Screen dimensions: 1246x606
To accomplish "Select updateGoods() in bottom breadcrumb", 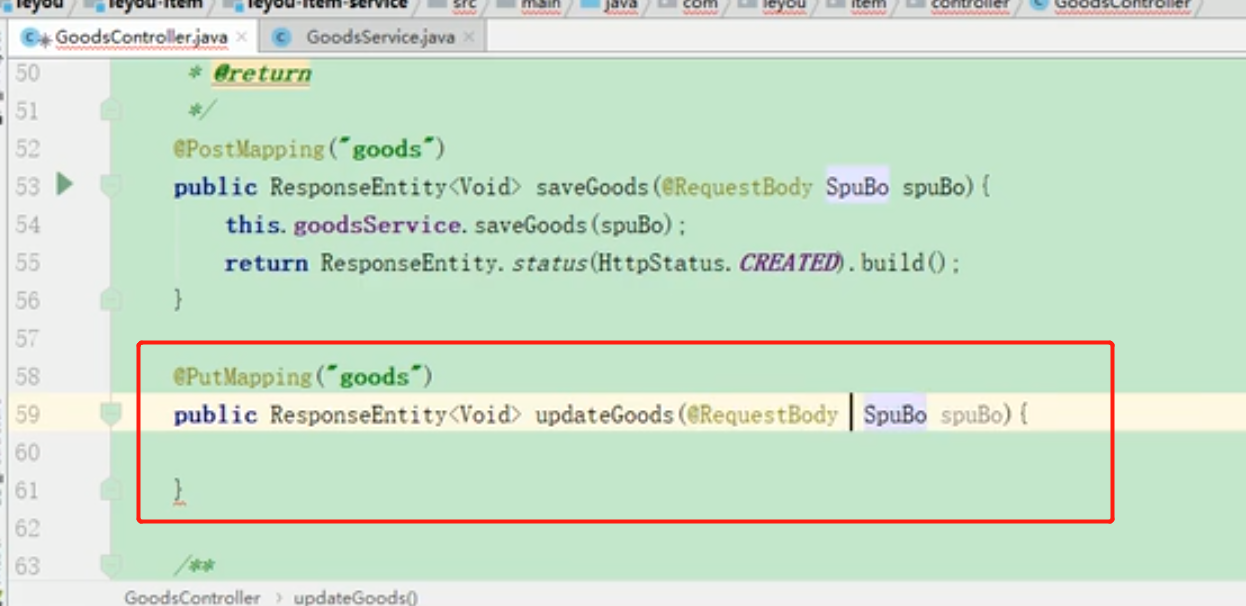I will [355, 597].
